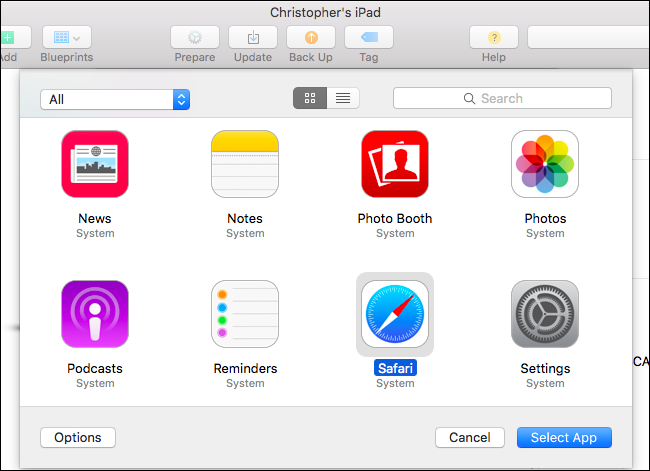Click the Podcasts name label
This screenshot has width=650, height=471.
coord(95,369)
